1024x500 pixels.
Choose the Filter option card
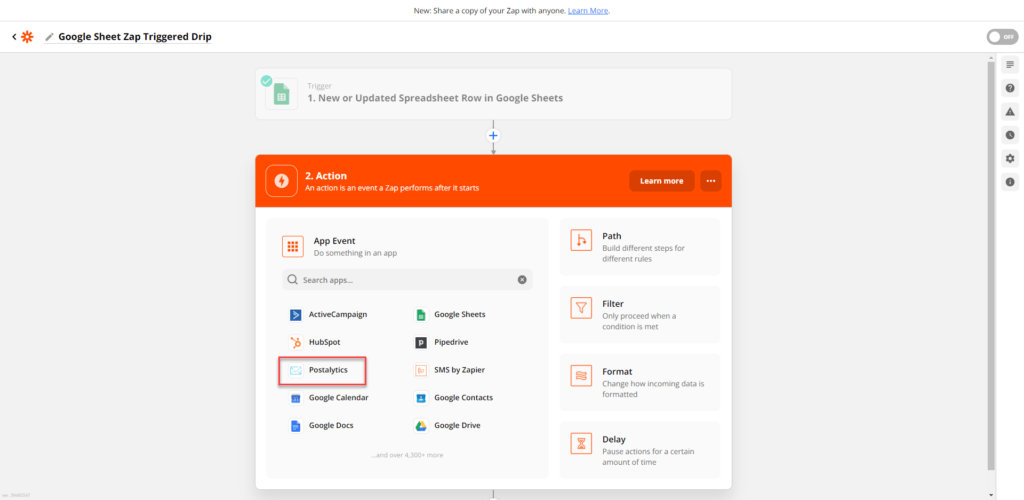[640, 315]
